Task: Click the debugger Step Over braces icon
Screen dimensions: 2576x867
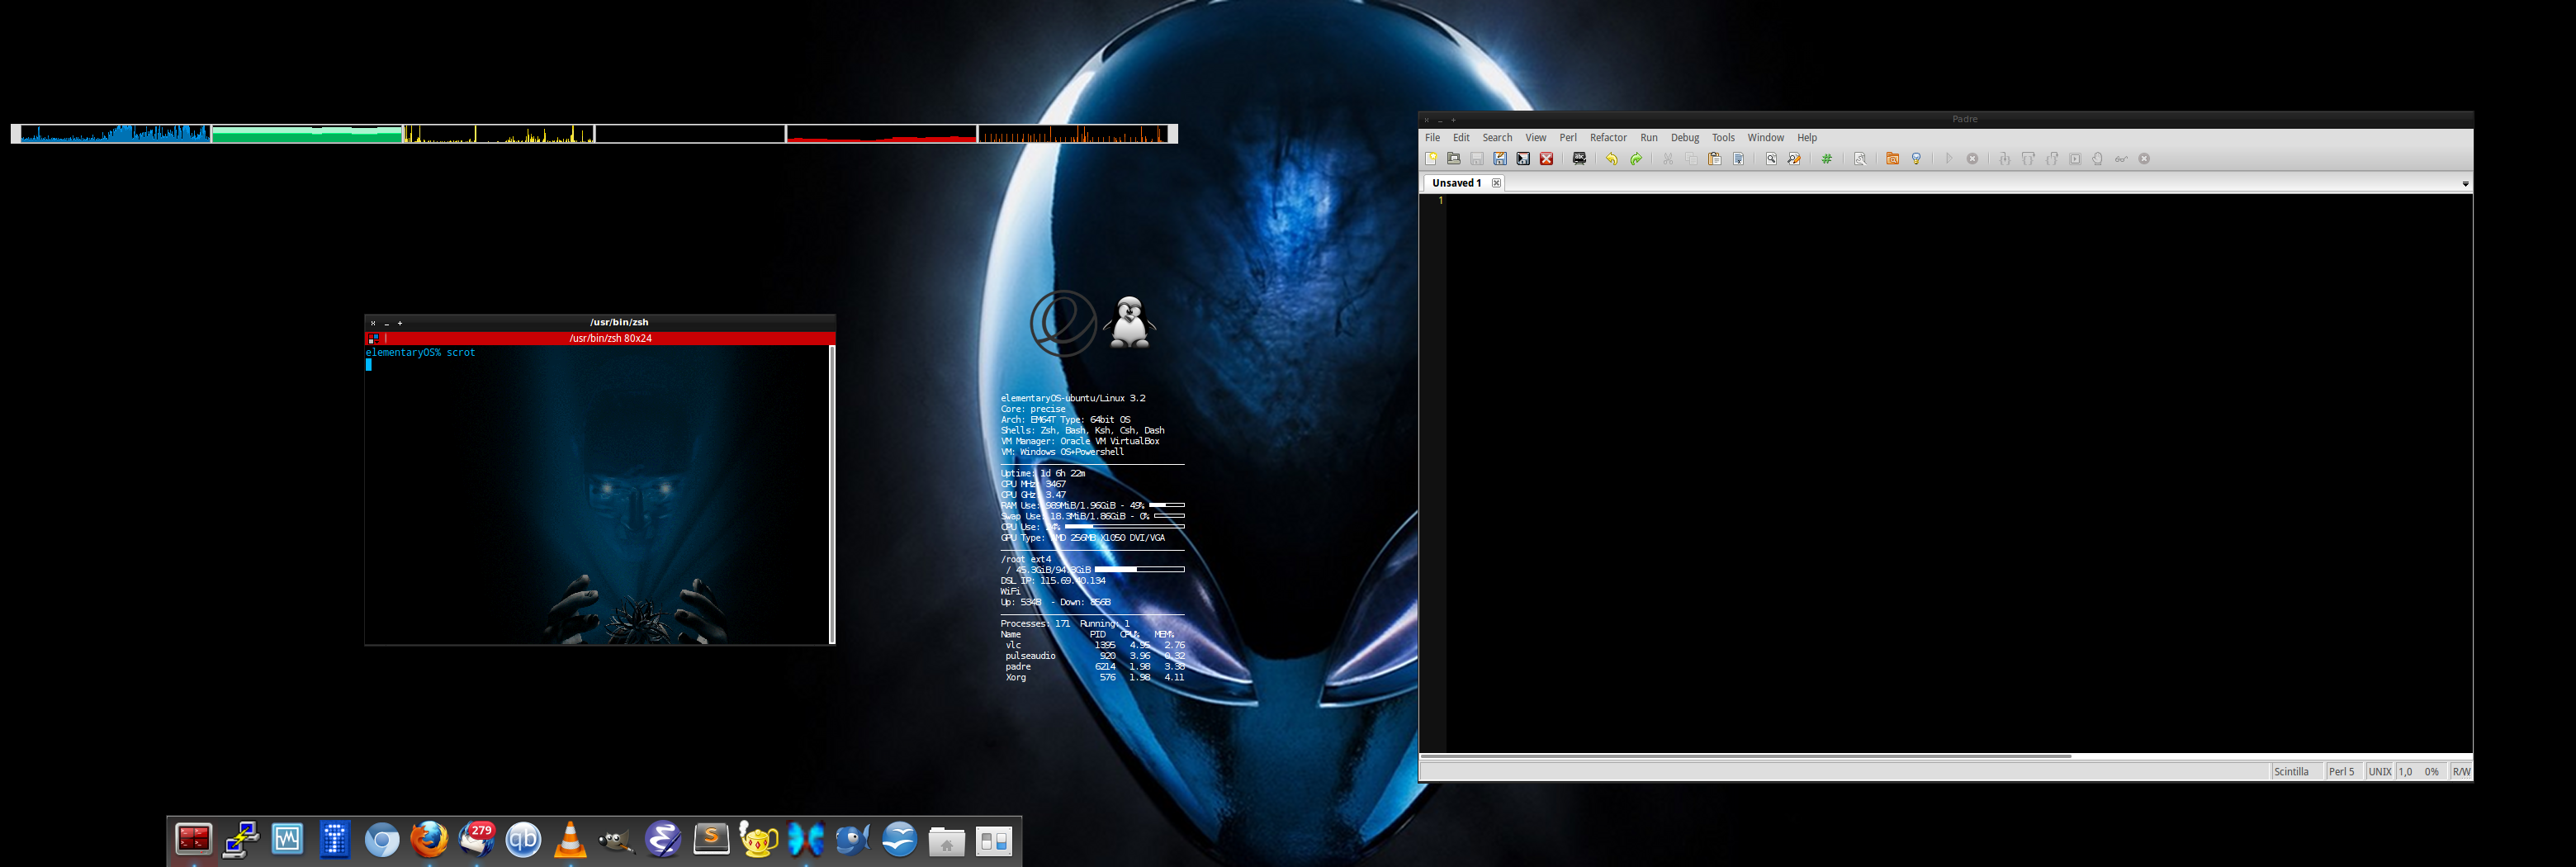Action: click(2028, 159)
